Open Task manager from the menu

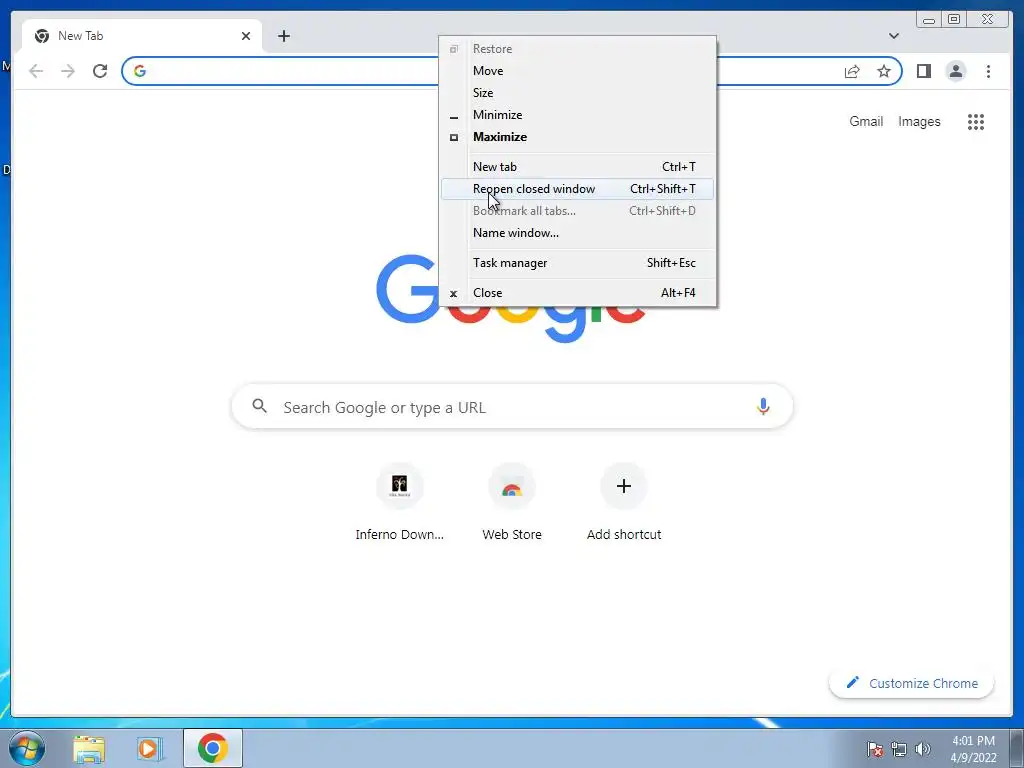577,263
